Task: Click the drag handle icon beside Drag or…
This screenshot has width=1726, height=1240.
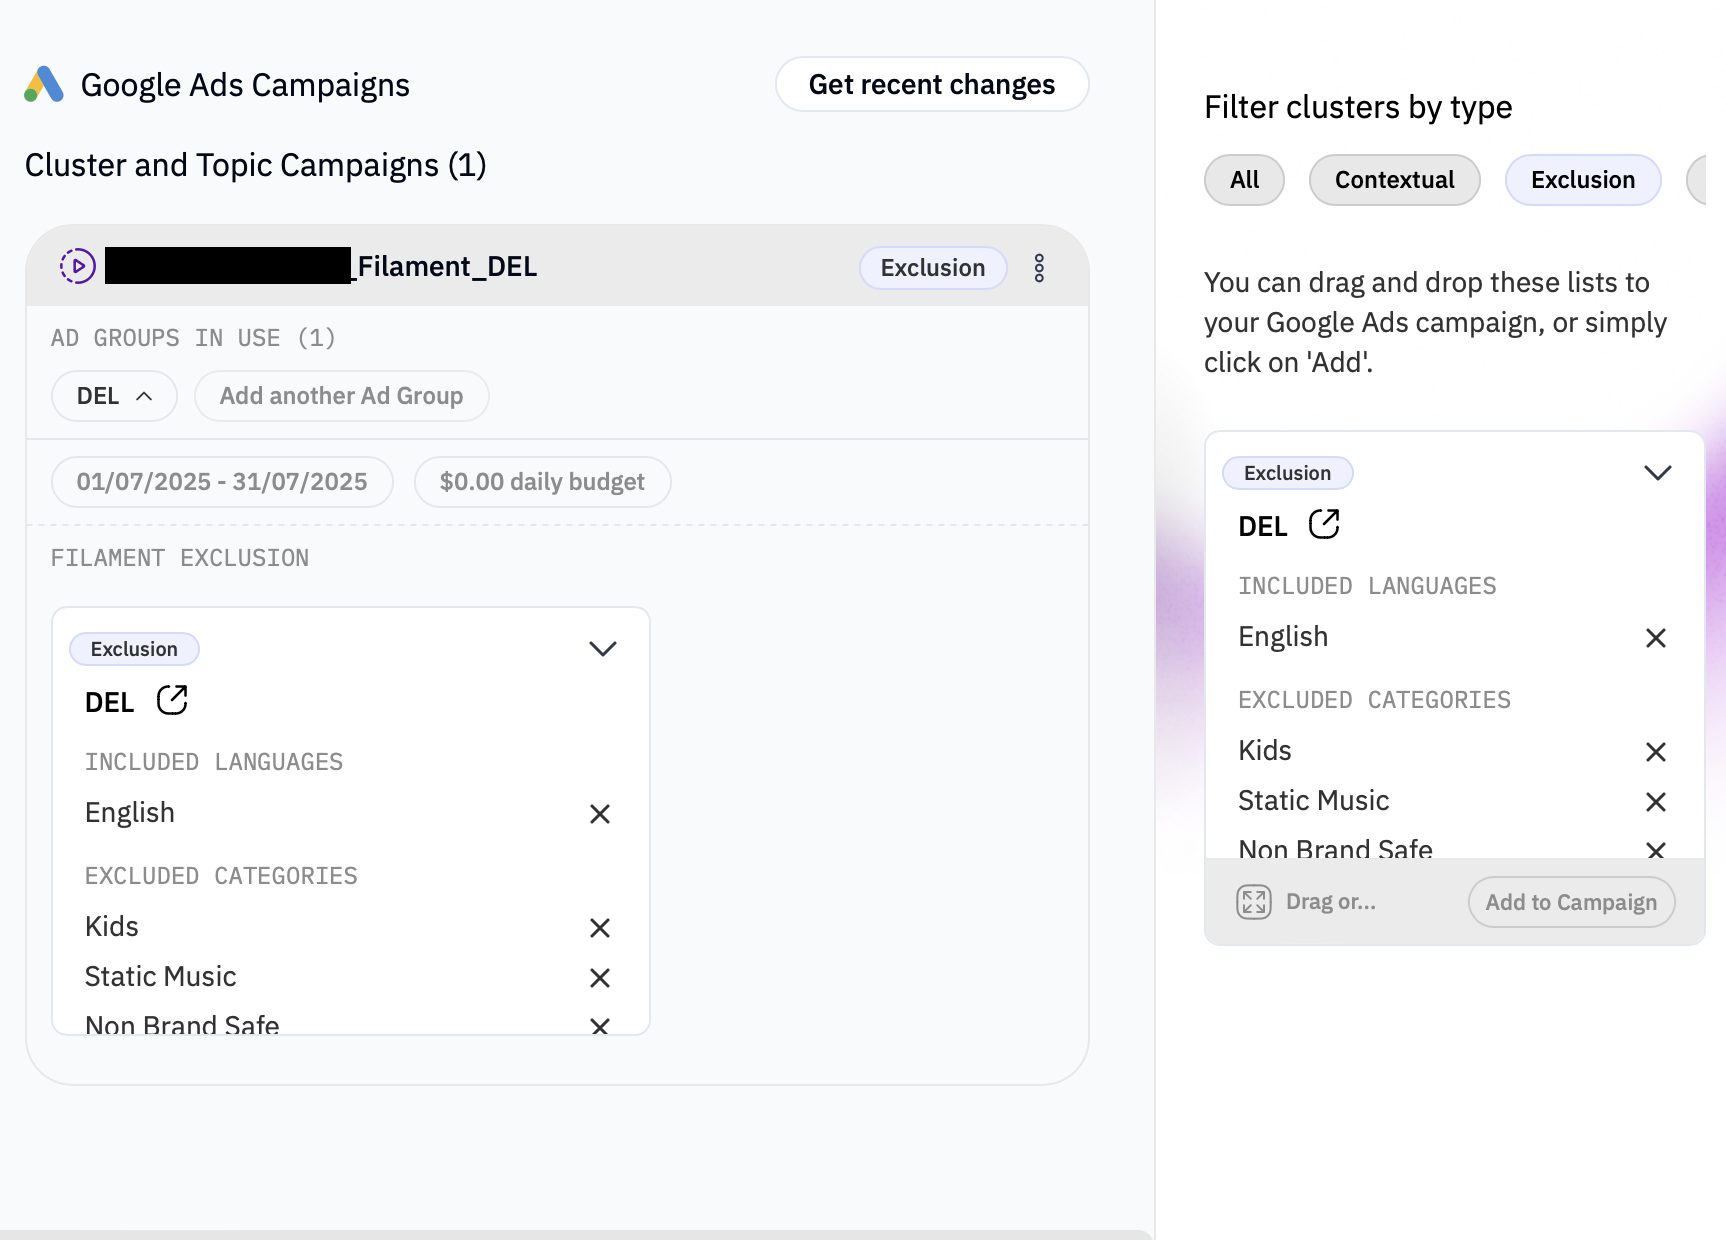Action: (x=1254, y=902)
